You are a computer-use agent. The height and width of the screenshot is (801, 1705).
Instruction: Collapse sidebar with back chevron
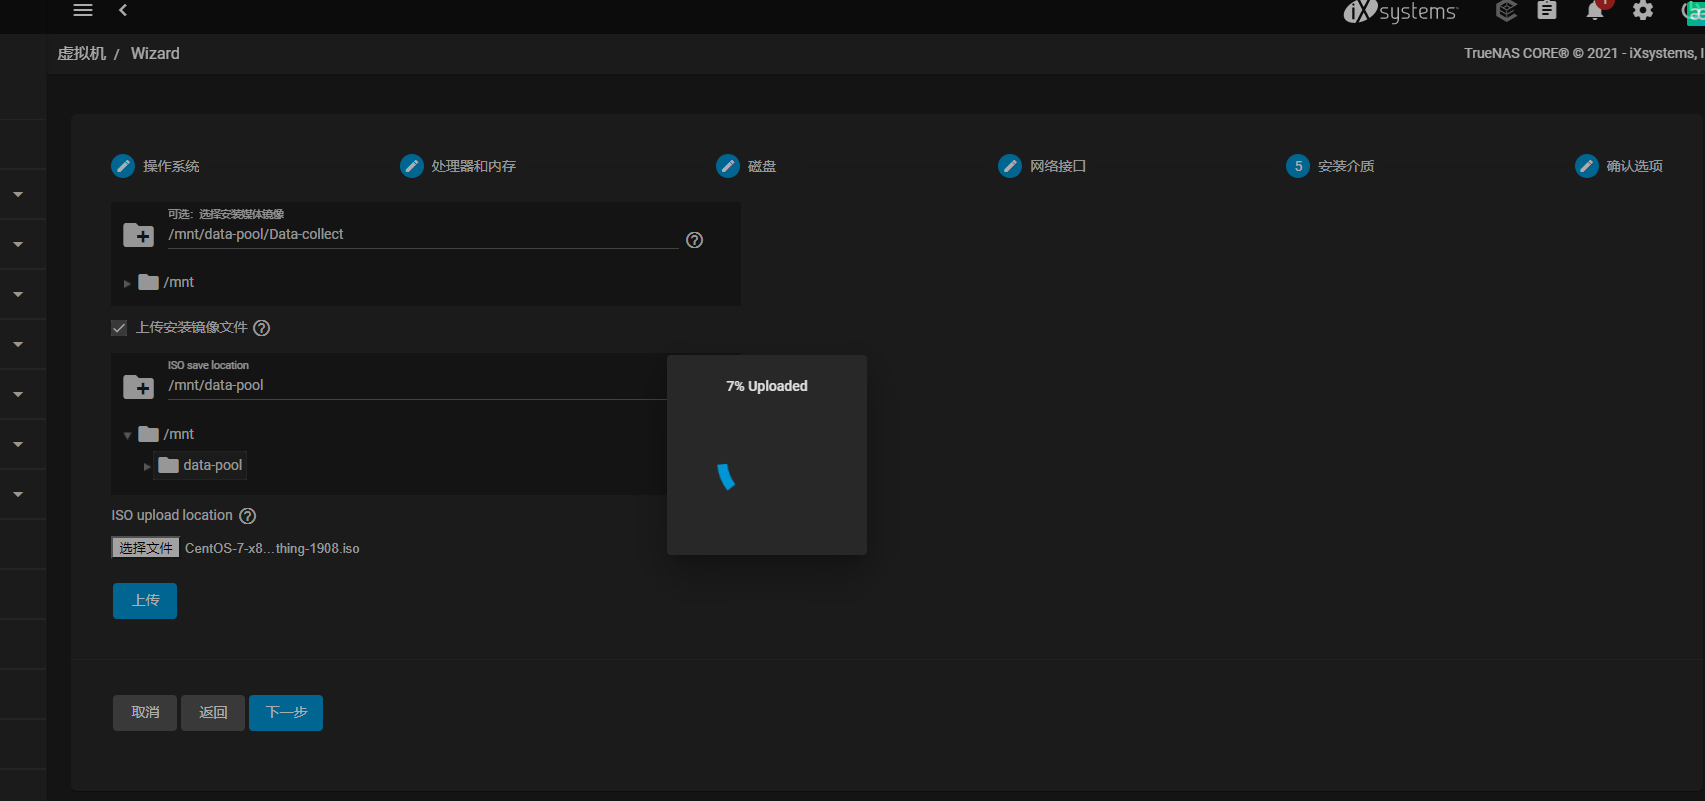(x=123, y=10)
